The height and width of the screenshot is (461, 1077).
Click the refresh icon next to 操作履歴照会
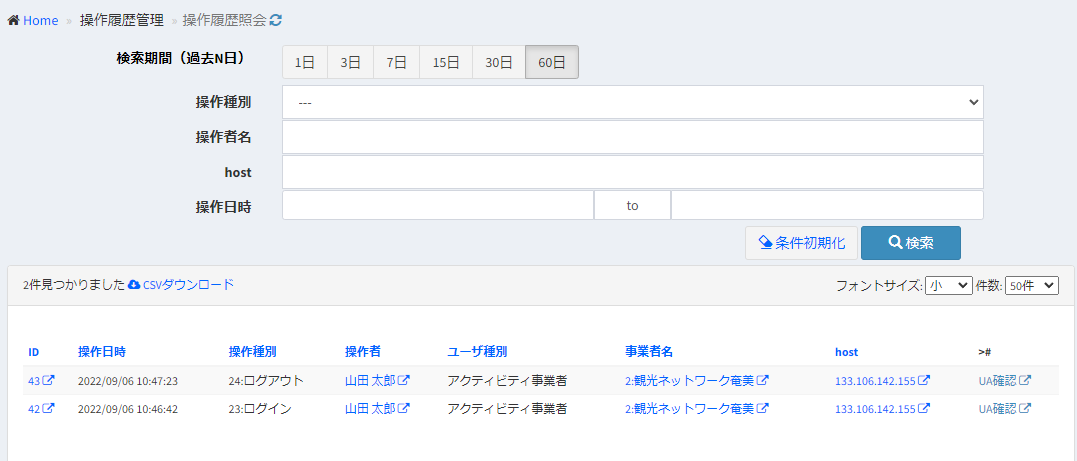pos(275,21)
